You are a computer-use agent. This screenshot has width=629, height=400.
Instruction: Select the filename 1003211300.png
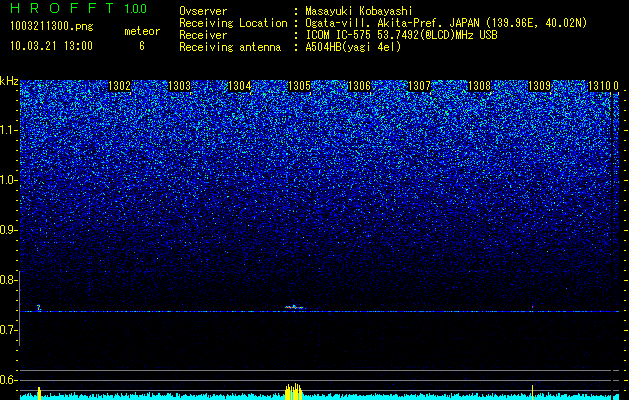coord(52,26)
